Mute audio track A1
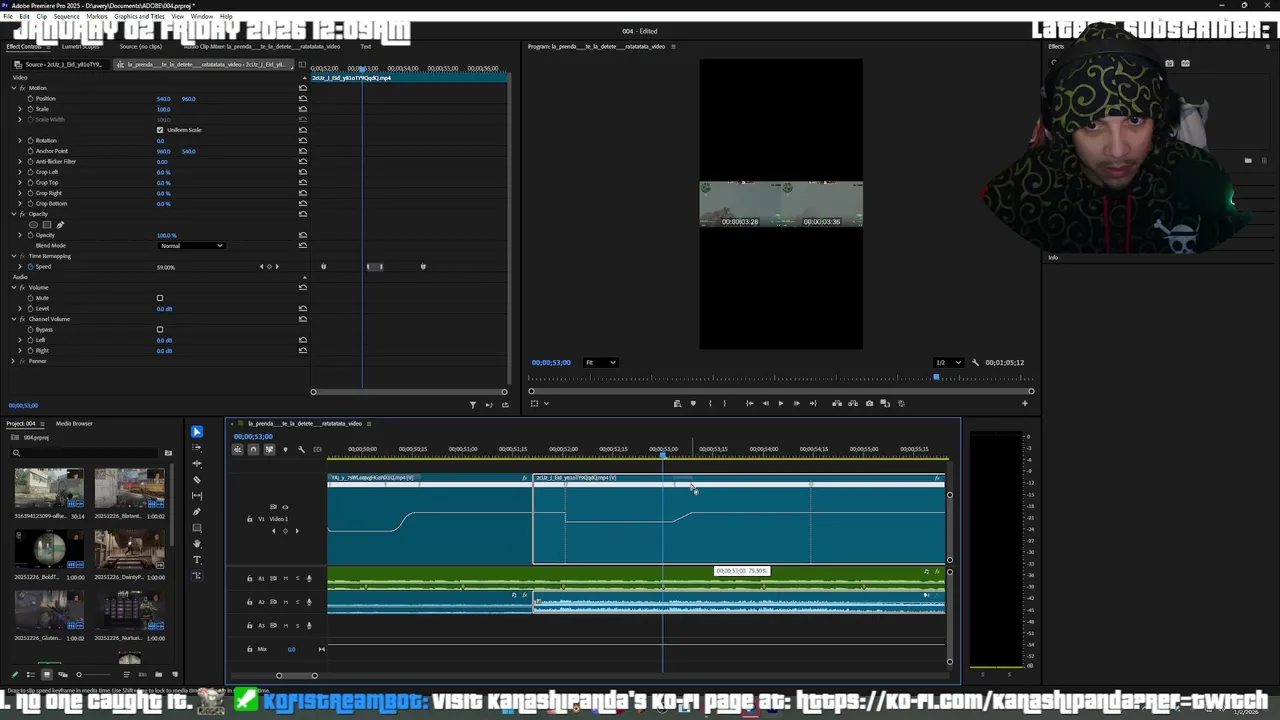The width and height of the screenshot is (1280, 720). [286, 578]
